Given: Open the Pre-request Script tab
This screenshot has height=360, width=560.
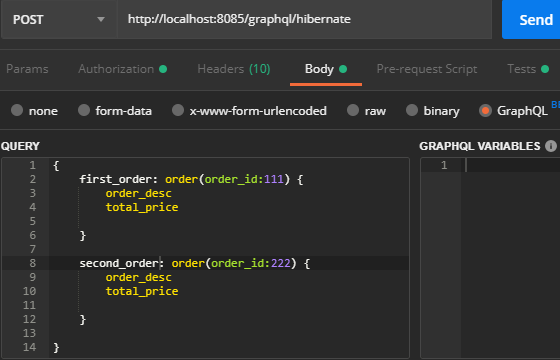Looking at the screenshot, I should point(427,69).
